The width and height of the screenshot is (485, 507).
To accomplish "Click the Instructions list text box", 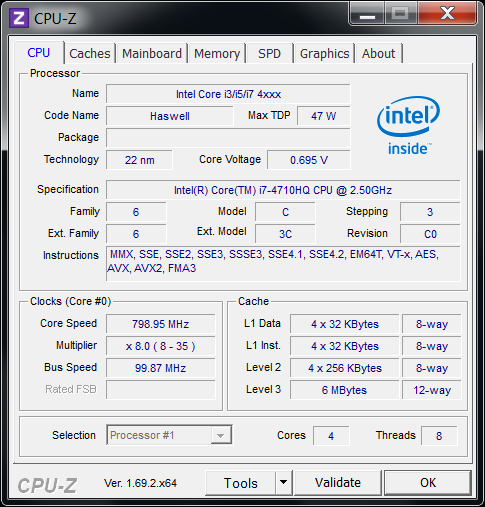I will click(x=283, y=263).
